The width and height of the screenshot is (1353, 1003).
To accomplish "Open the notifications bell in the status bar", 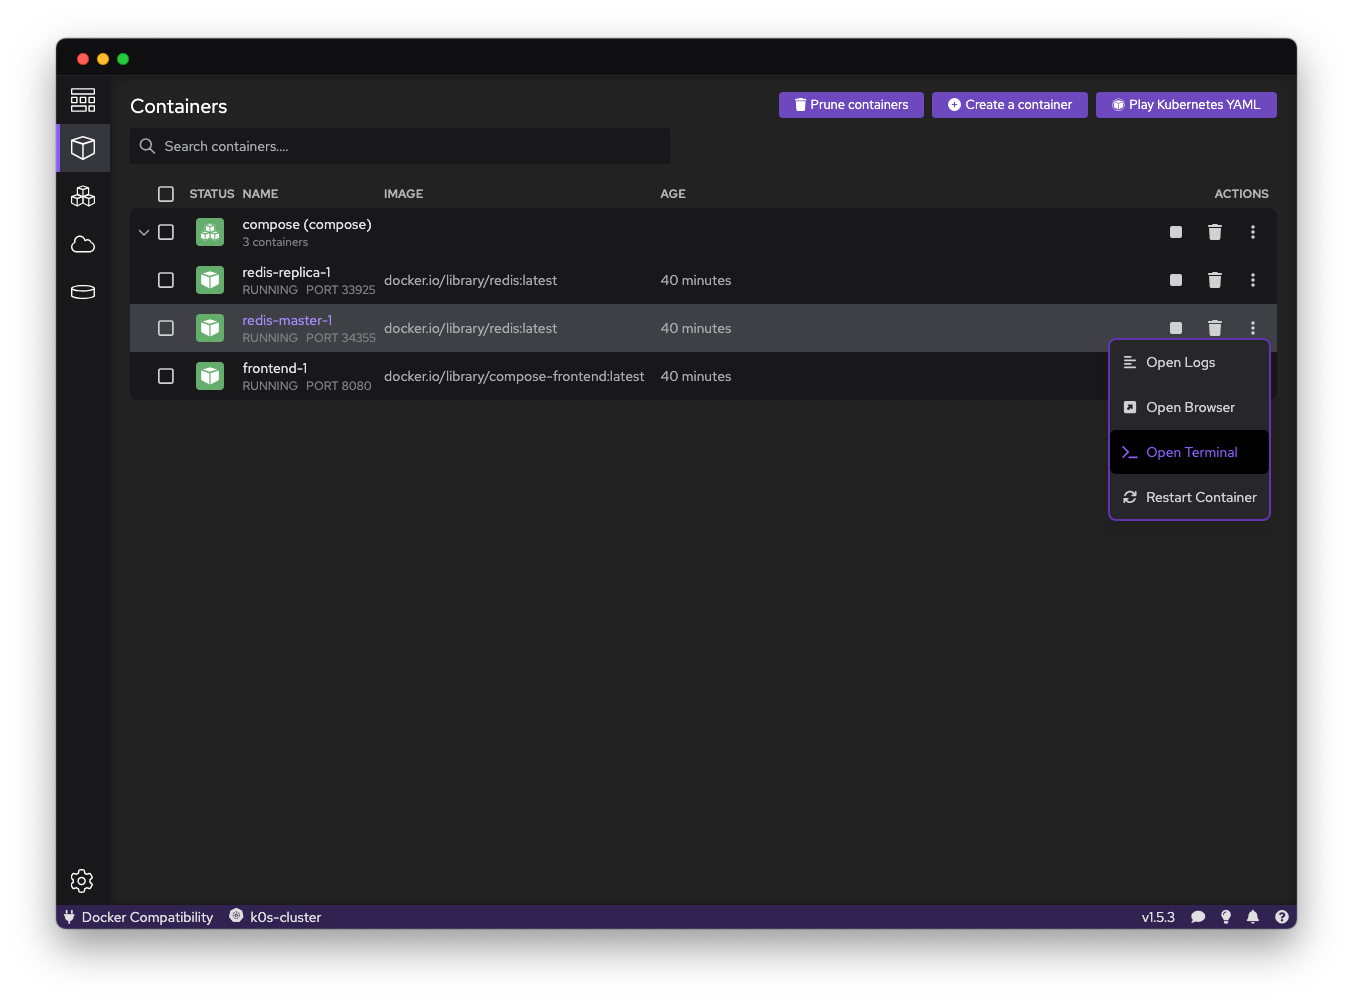I will click(x=1253, y=917).
